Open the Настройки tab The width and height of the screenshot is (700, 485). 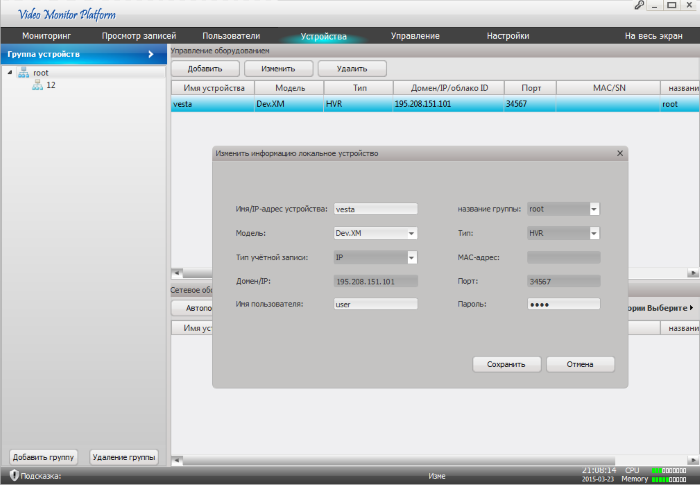point(508,36)
